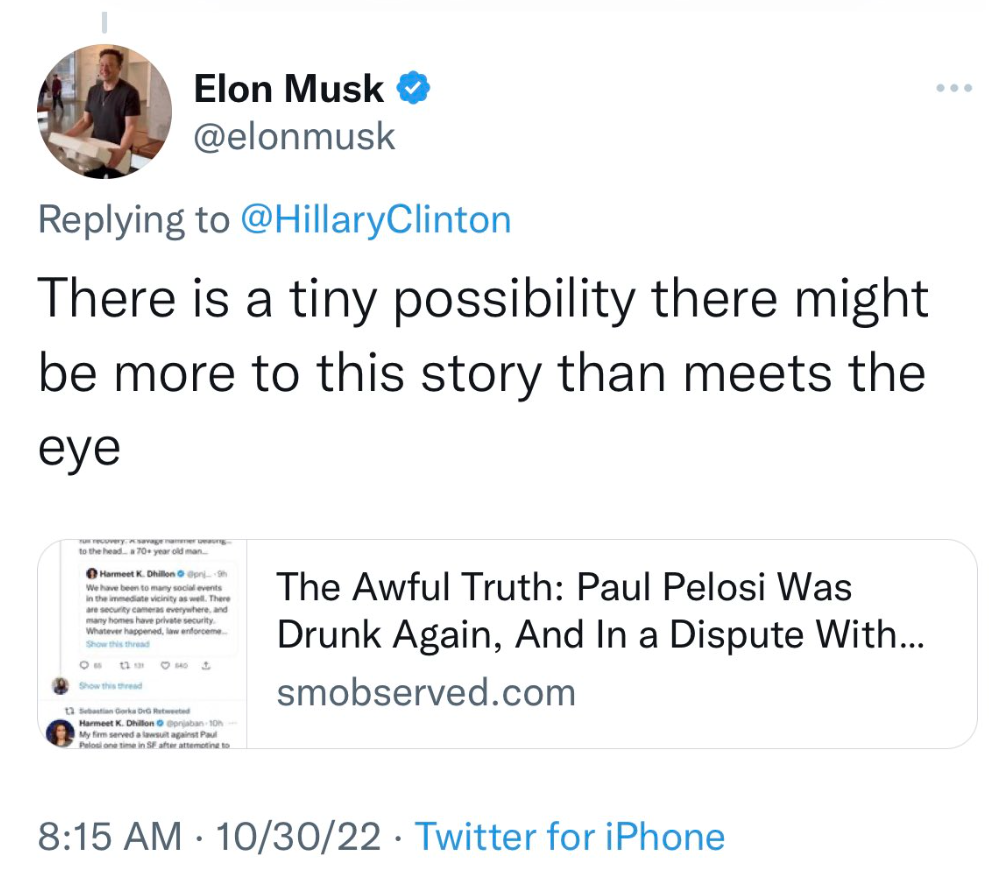
Task: Open 'The Awful Truth' article headline
Action: coord(600,610)
